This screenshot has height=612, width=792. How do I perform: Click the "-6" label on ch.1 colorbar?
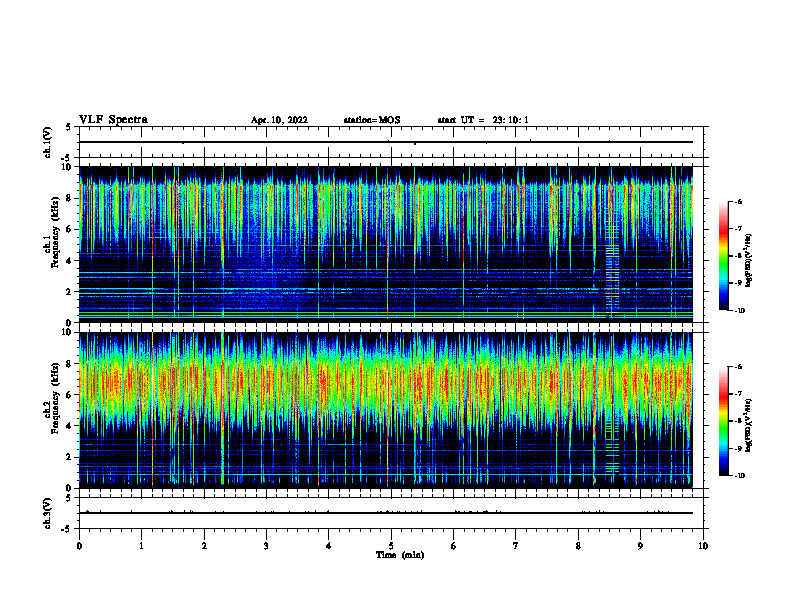pyautogui.click(x=738, y=202)
